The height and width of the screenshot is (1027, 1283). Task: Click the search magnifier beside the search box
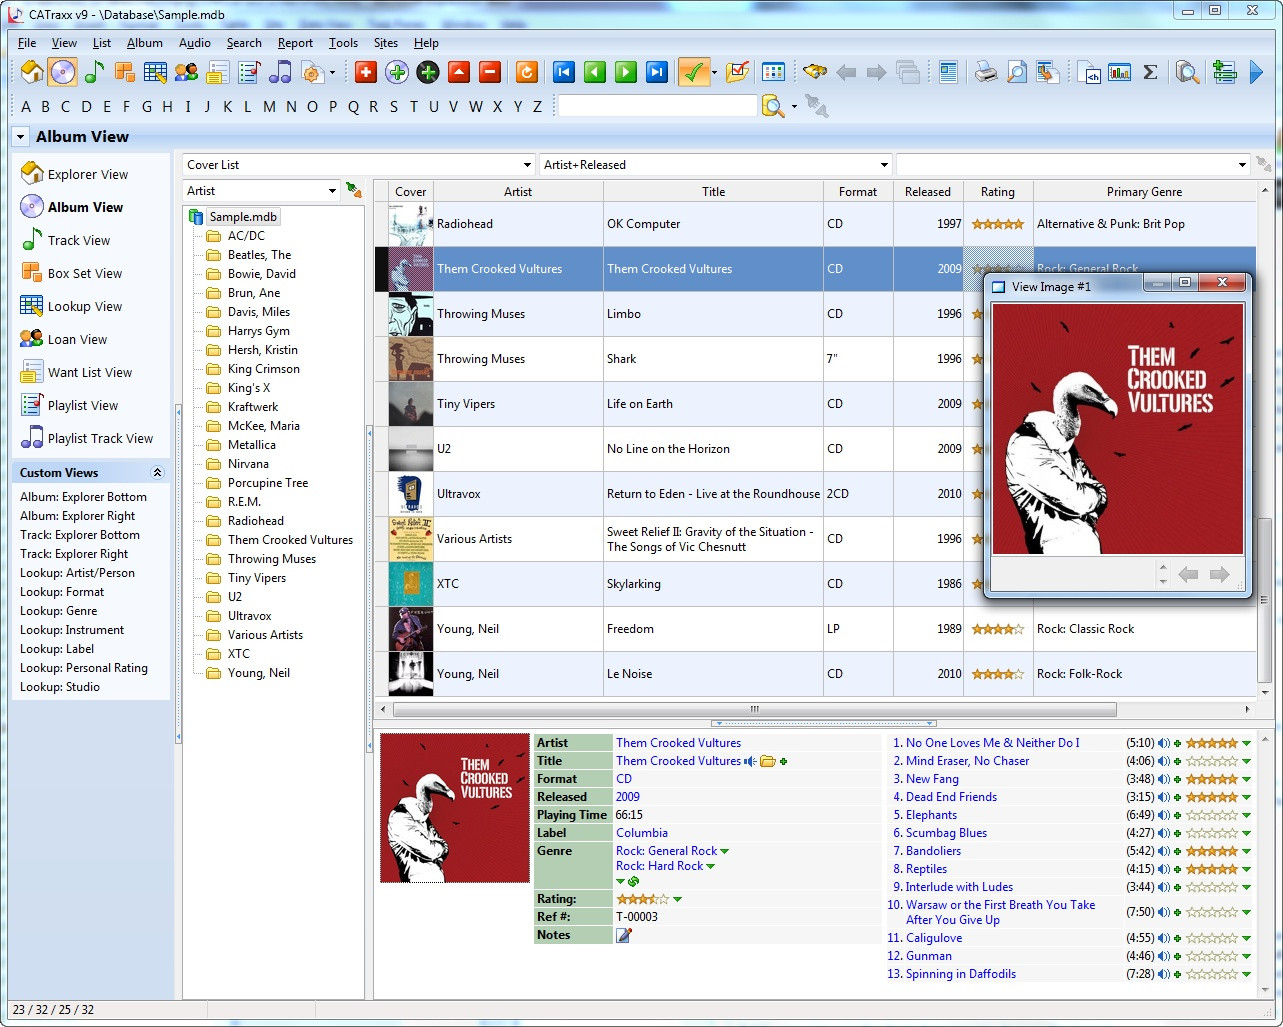[773, 106]
